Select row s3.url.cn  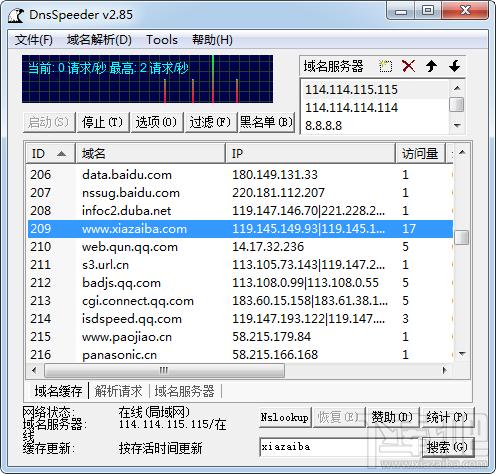coord(240,265)
